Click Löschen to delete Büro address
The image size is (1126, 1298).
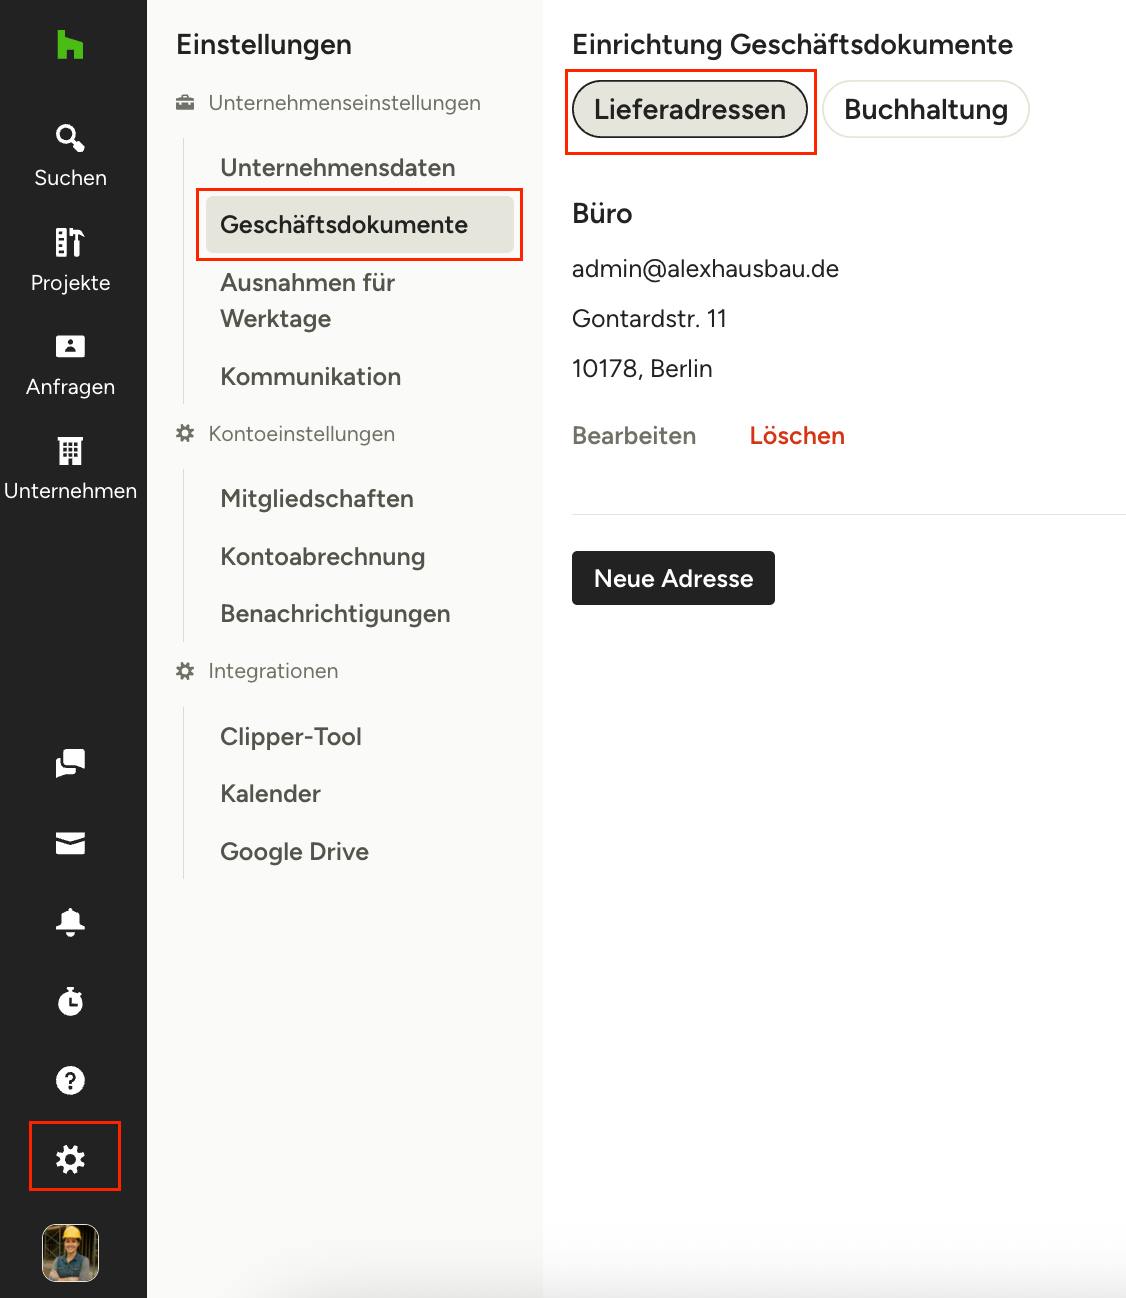pyautogui.click(x=797, y=436)
